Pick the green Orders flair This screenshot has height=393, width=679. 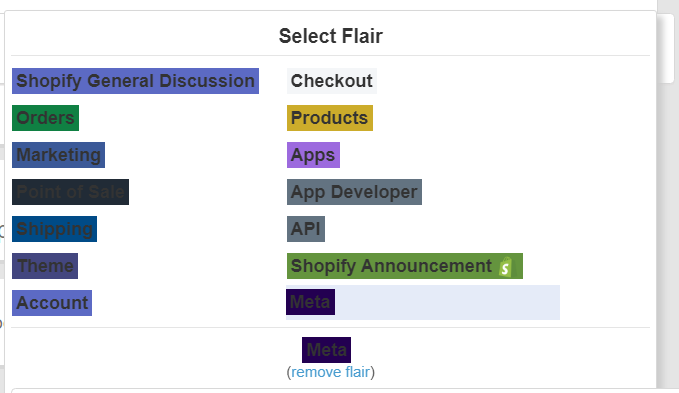click(45, 118)
